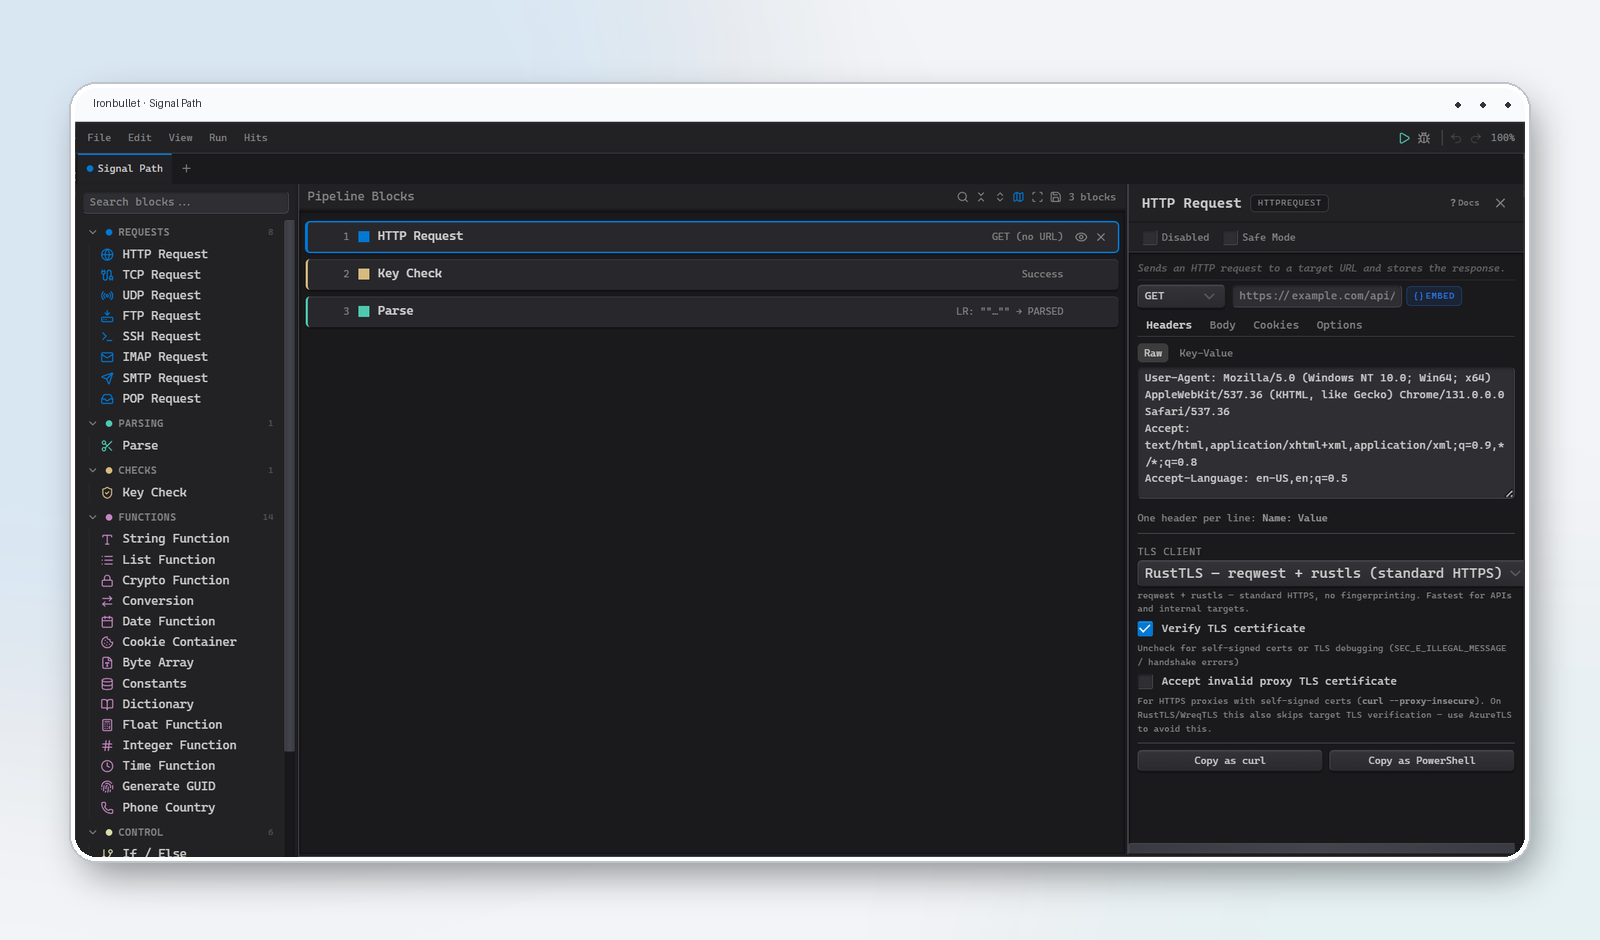Enable the Safe Mode checkbox
The width and height of the screenshot is (1600, 940).
click(1231, 238)
